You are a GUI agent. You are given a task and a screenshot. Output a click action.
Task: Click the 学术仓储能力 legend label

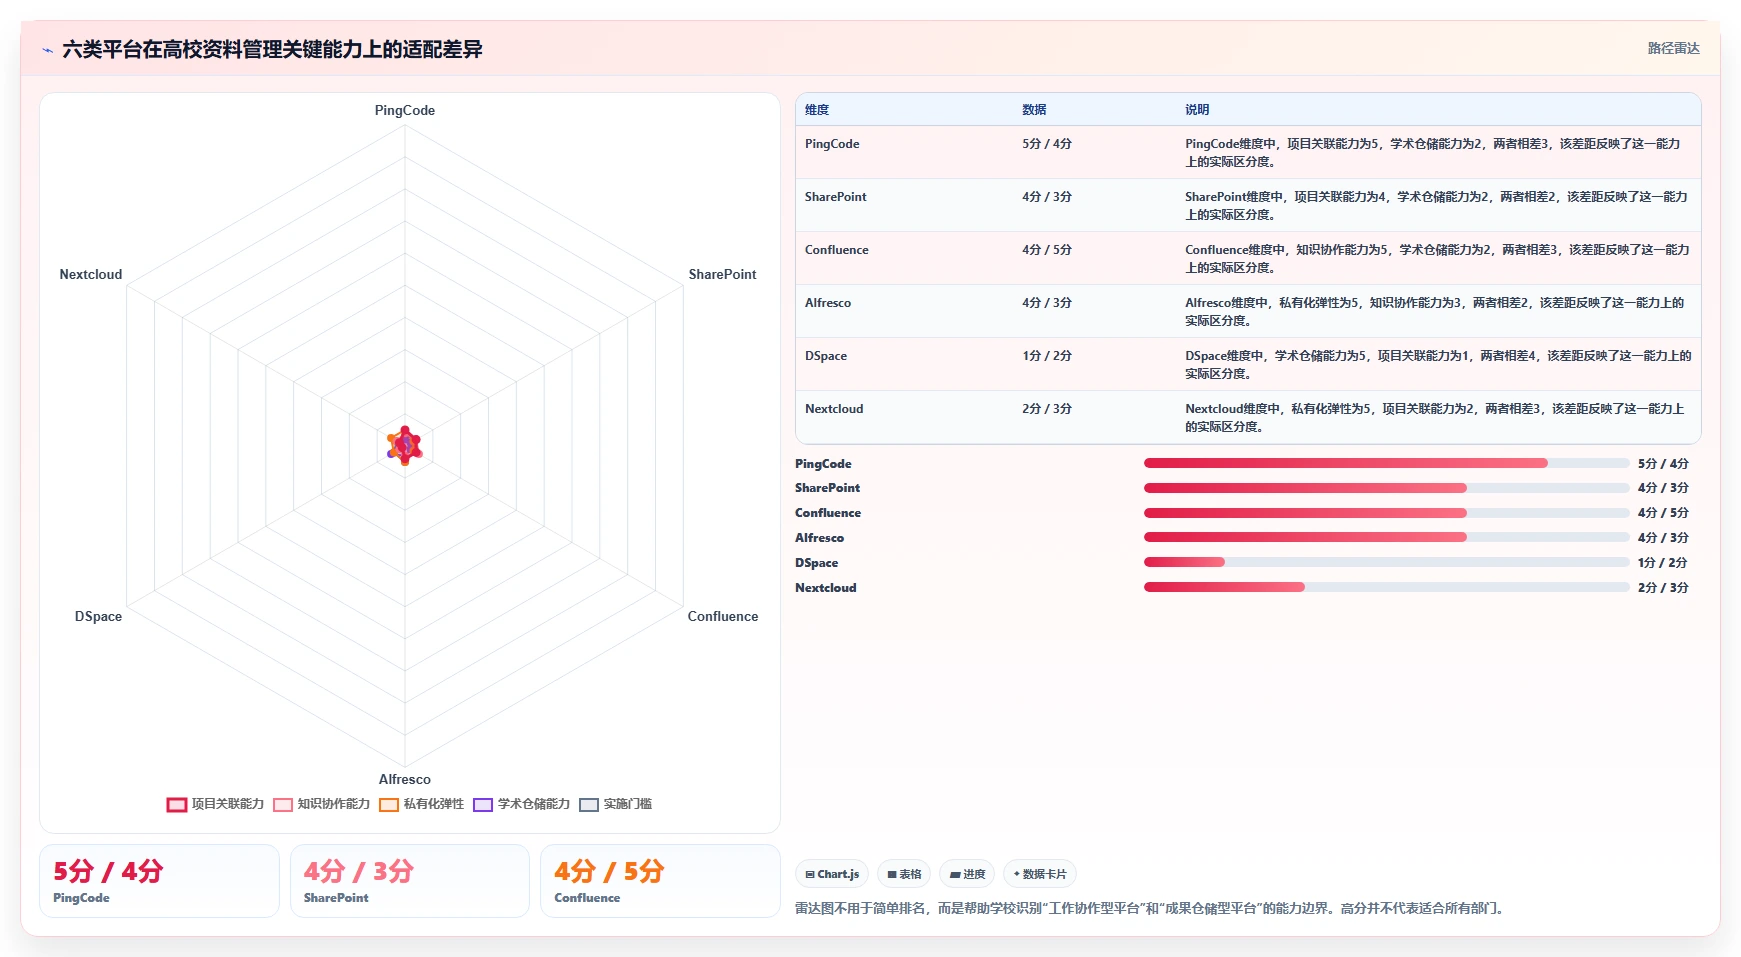pyautogui.click(x=534, y=804)
